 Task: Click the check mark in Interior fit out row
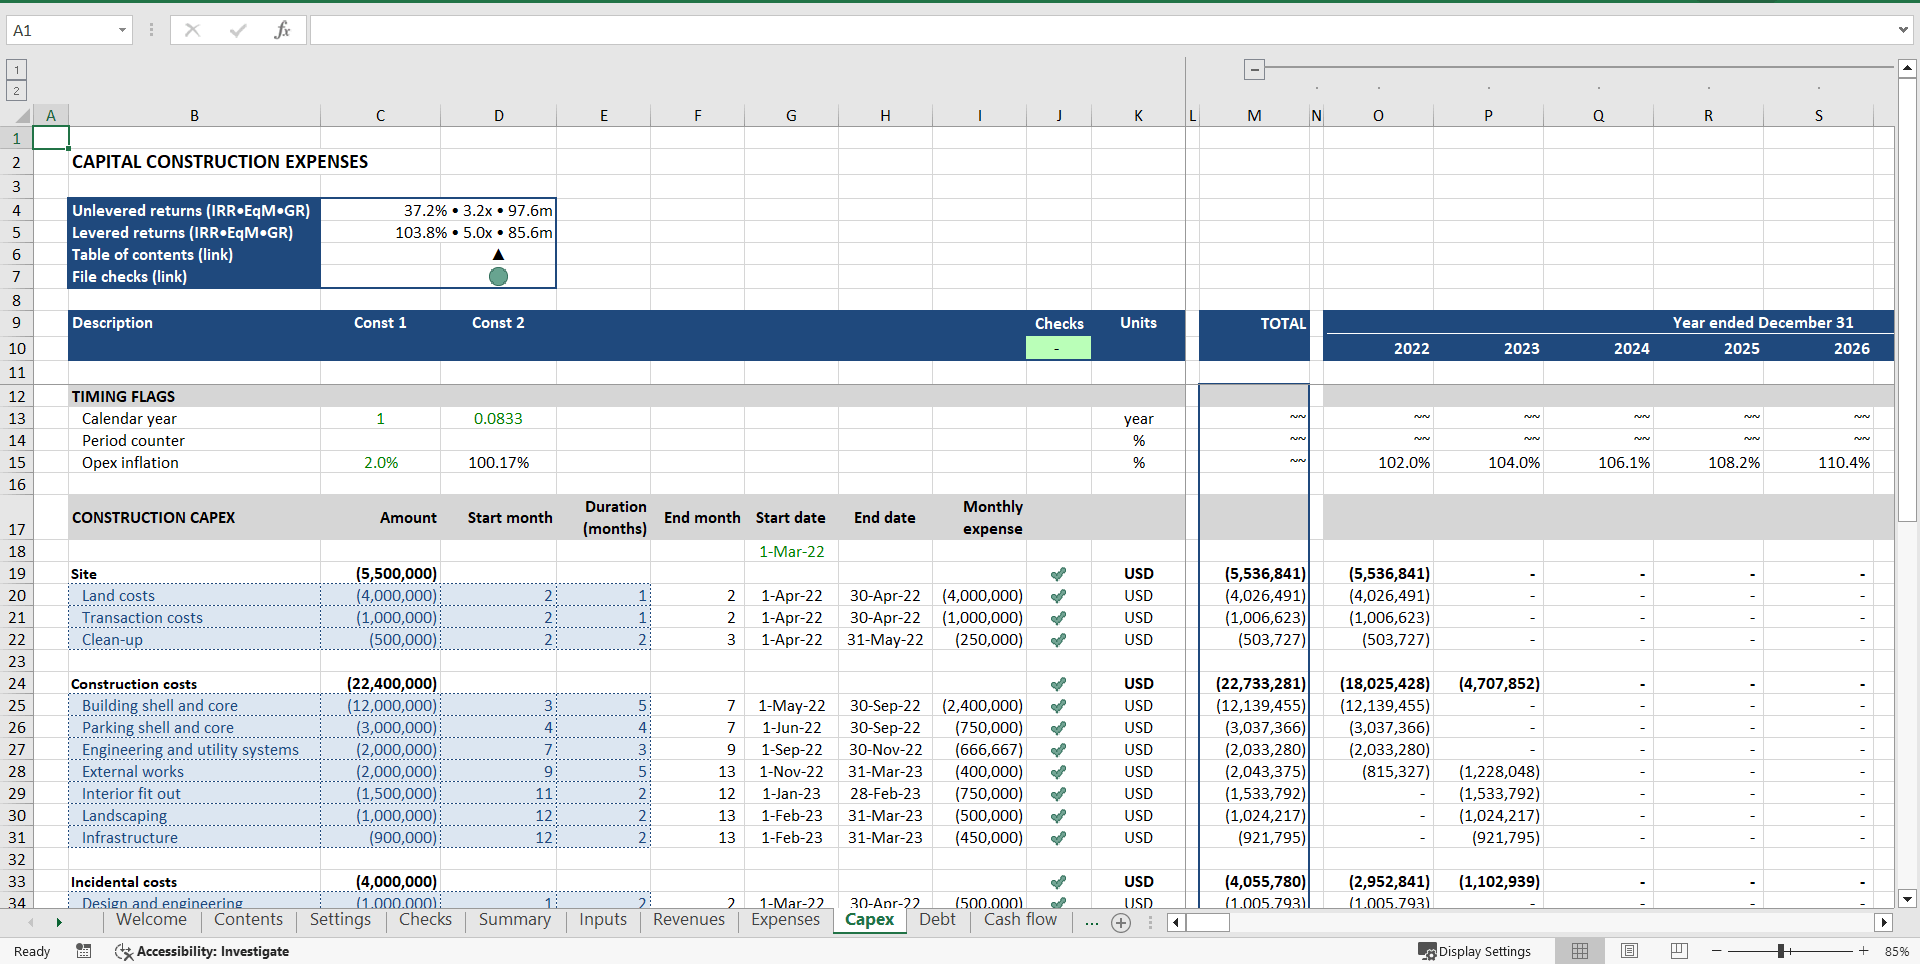1058,794
